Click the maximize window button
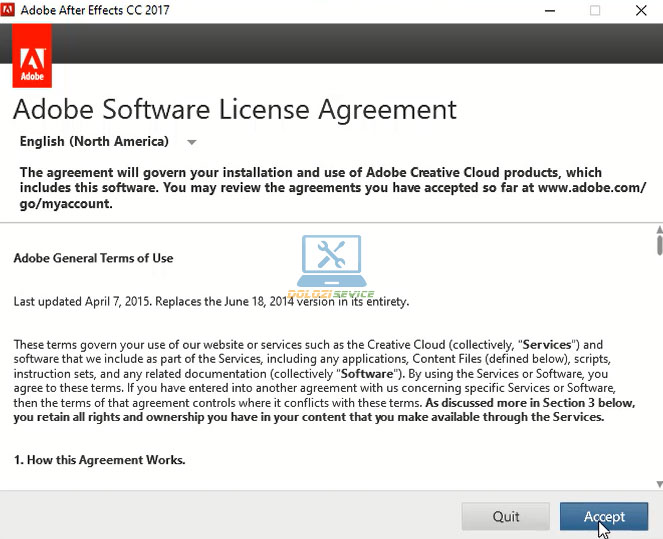This screenshot has height=539, width=663. click(x=595, y=11)
